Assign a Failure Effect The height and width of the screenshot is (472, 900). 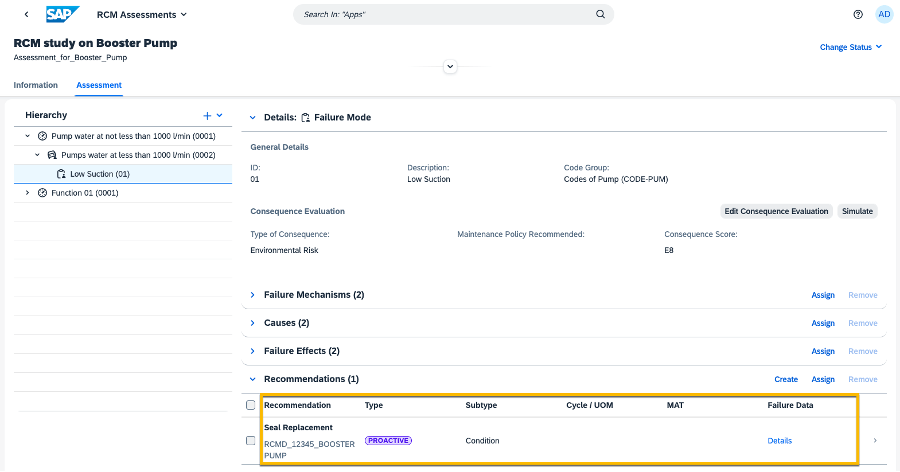coord(823,351)
